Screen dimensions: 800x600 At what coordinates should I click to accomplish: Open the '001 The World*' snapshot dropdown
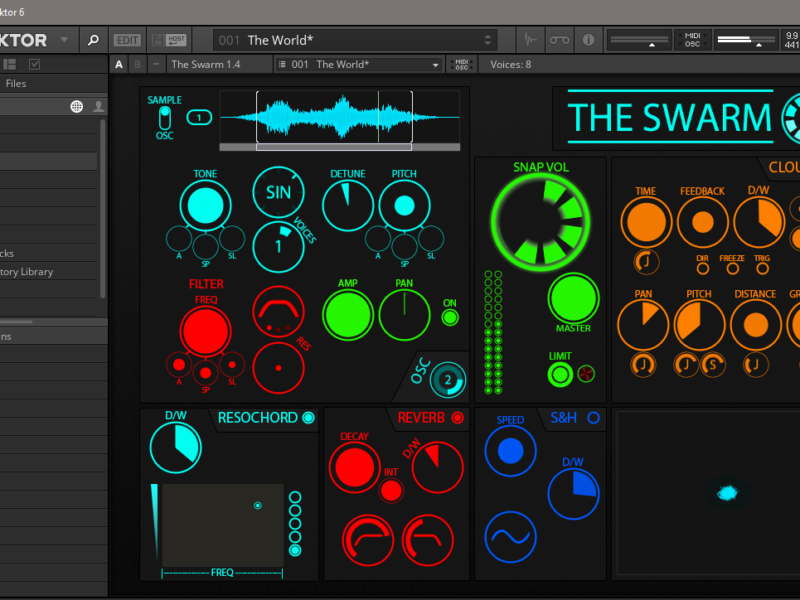(x=359, y=64)
